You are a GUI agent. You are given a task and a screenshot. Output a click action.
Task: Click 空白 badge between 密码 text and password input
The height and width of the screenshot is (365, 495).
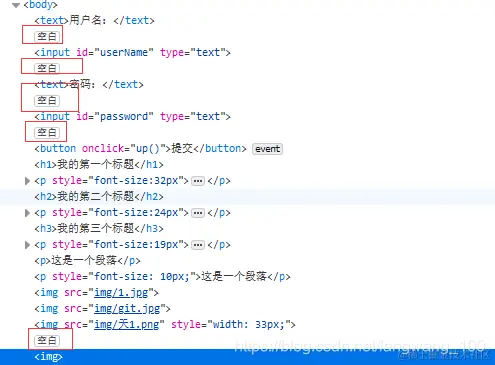tap(47, 100)
